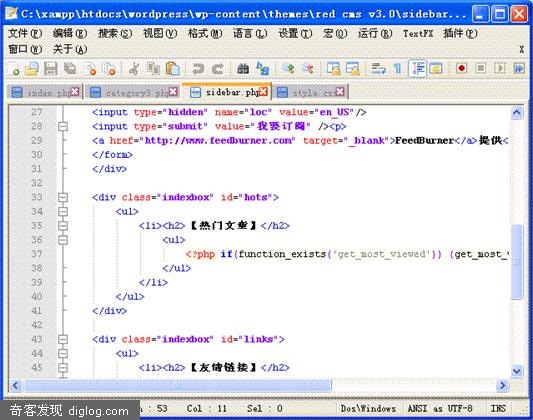The image size is (533, 420).
Task: Open the 插件(P) menu
Action: point(460,33)
